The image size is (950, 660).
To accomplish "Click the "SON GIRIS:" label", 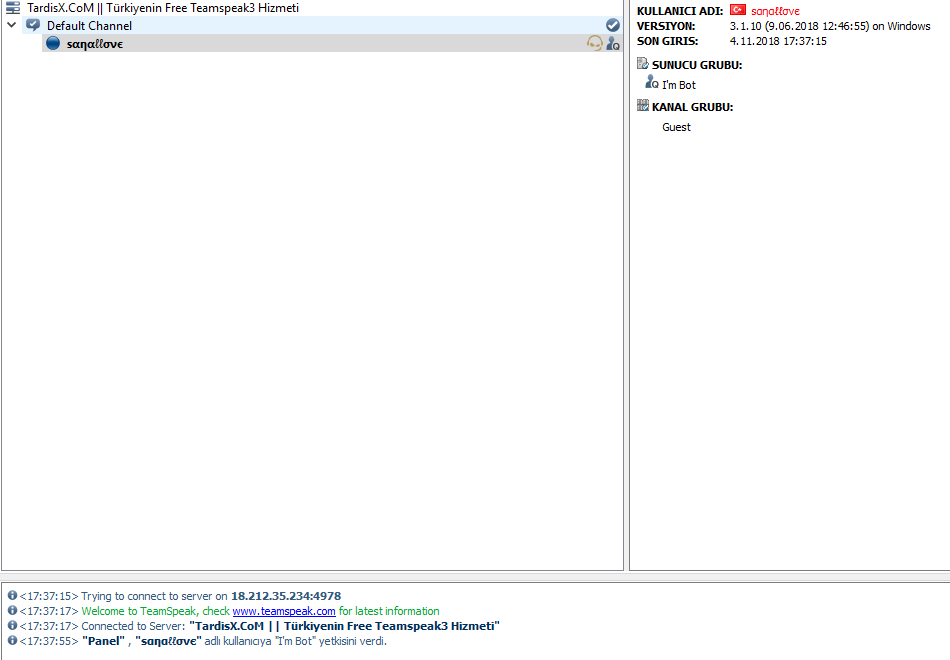I will click(x=667, y=41).
